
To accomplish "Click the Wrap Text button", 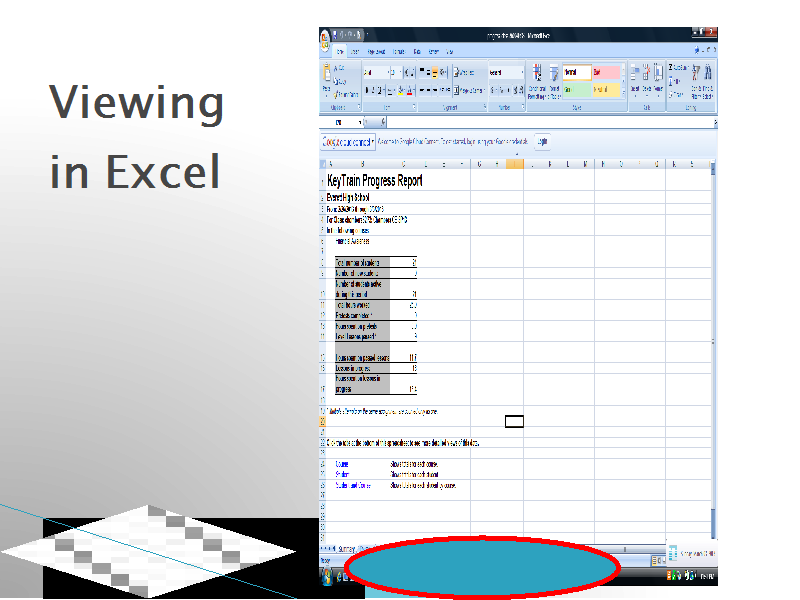I will [464, 72].
